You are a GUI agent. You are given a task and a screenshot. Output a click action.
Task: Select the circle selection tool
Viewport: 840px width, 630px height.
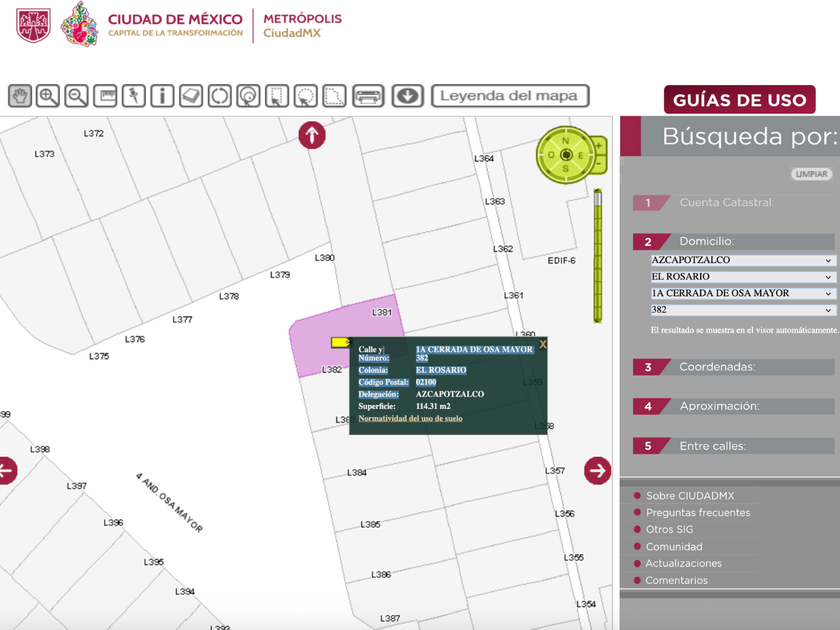(x=305, y=96)
